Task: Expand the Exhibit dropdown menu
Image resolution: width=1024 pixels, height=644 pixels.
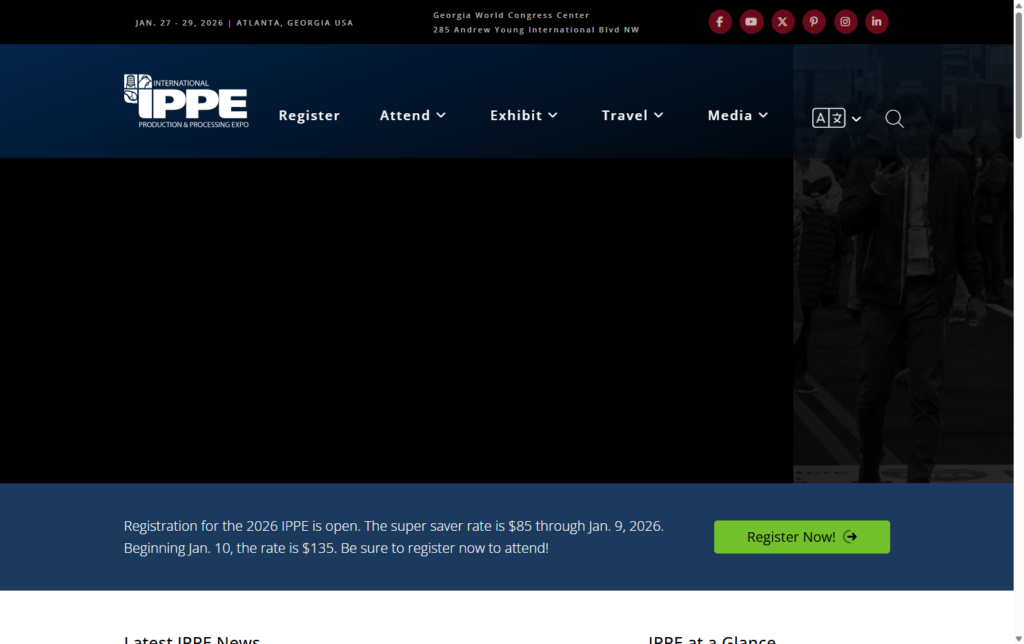Action: tap(523, 116)
